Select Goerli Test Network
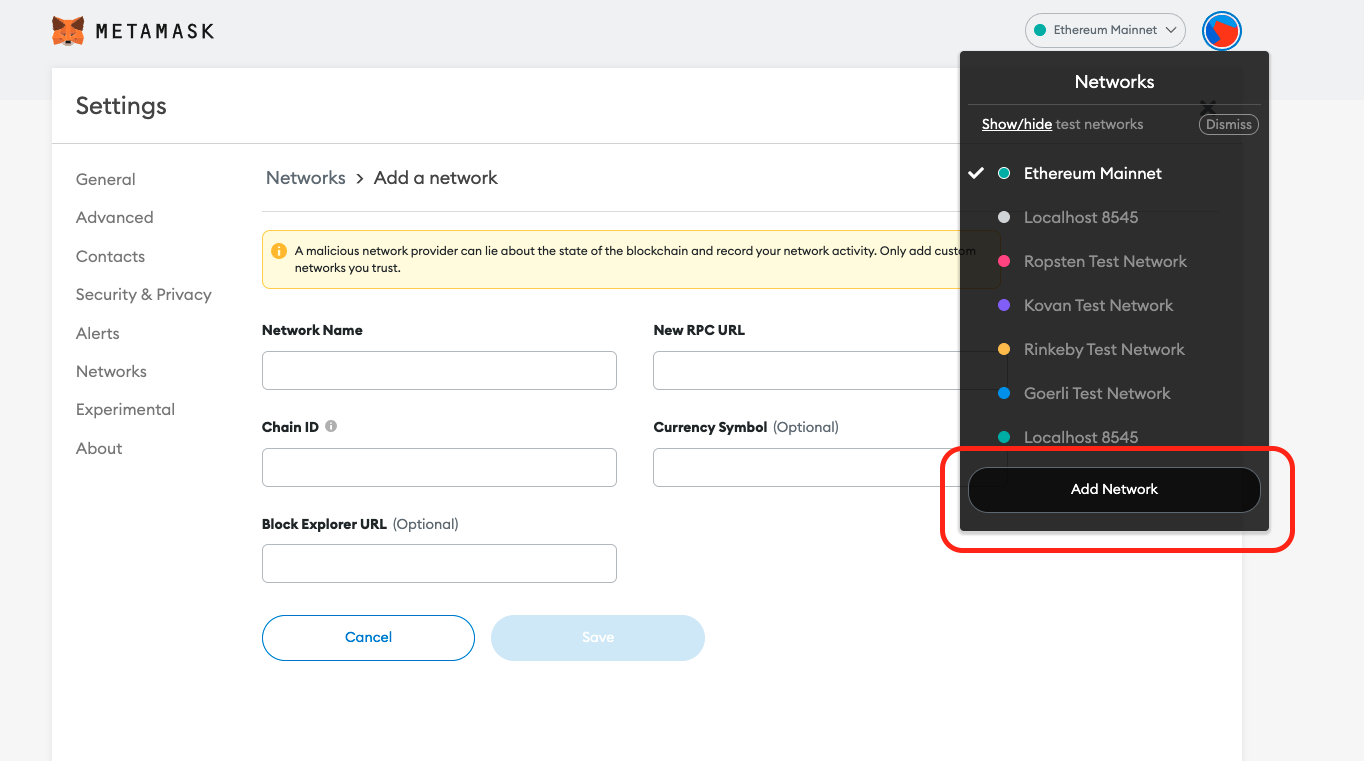Viewport: 1364px width, 761px height. tap(1114, 394)
